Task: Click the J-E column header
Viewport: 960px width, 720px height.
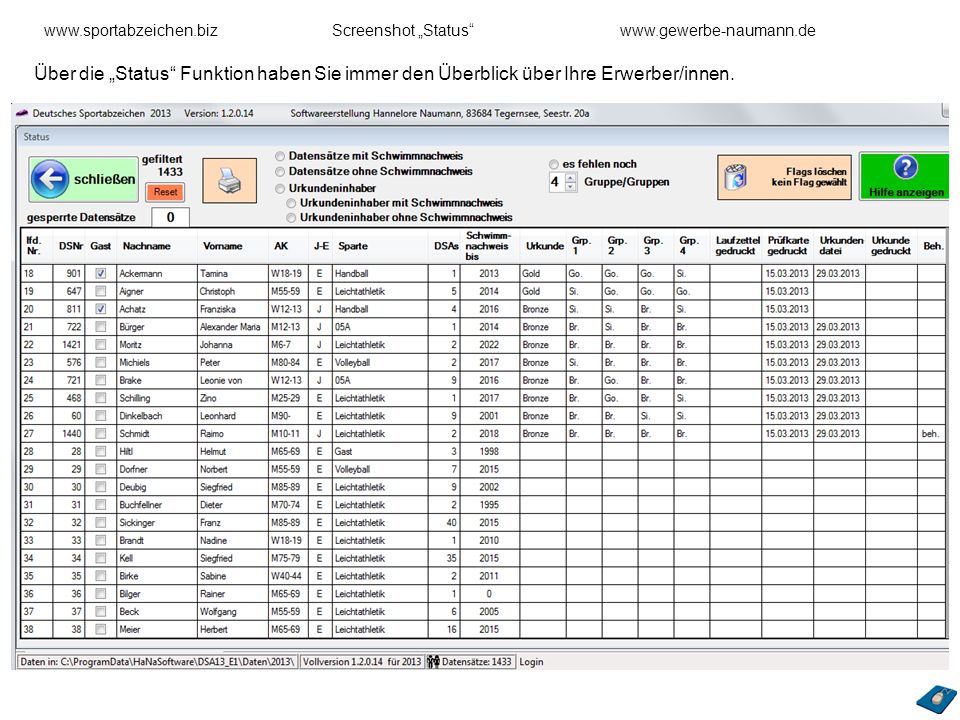Action: click(321, 246)
